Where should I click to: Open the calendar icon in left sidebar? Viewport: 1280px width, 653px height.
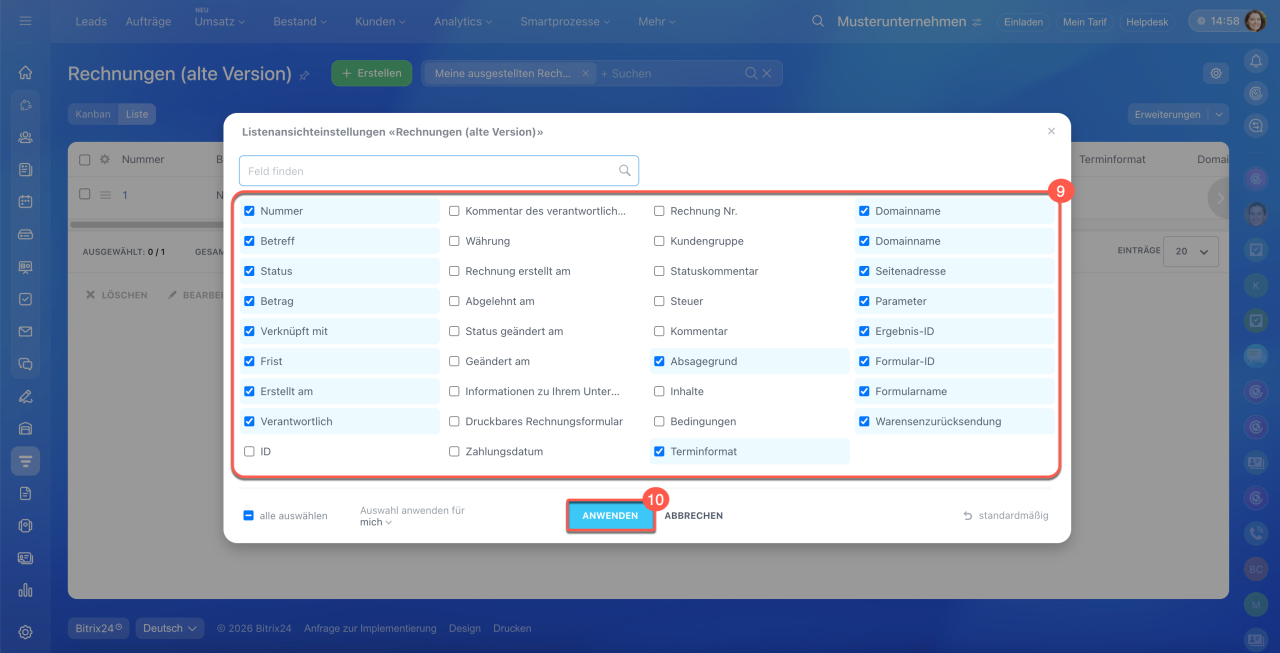click(x=25, y=201)
